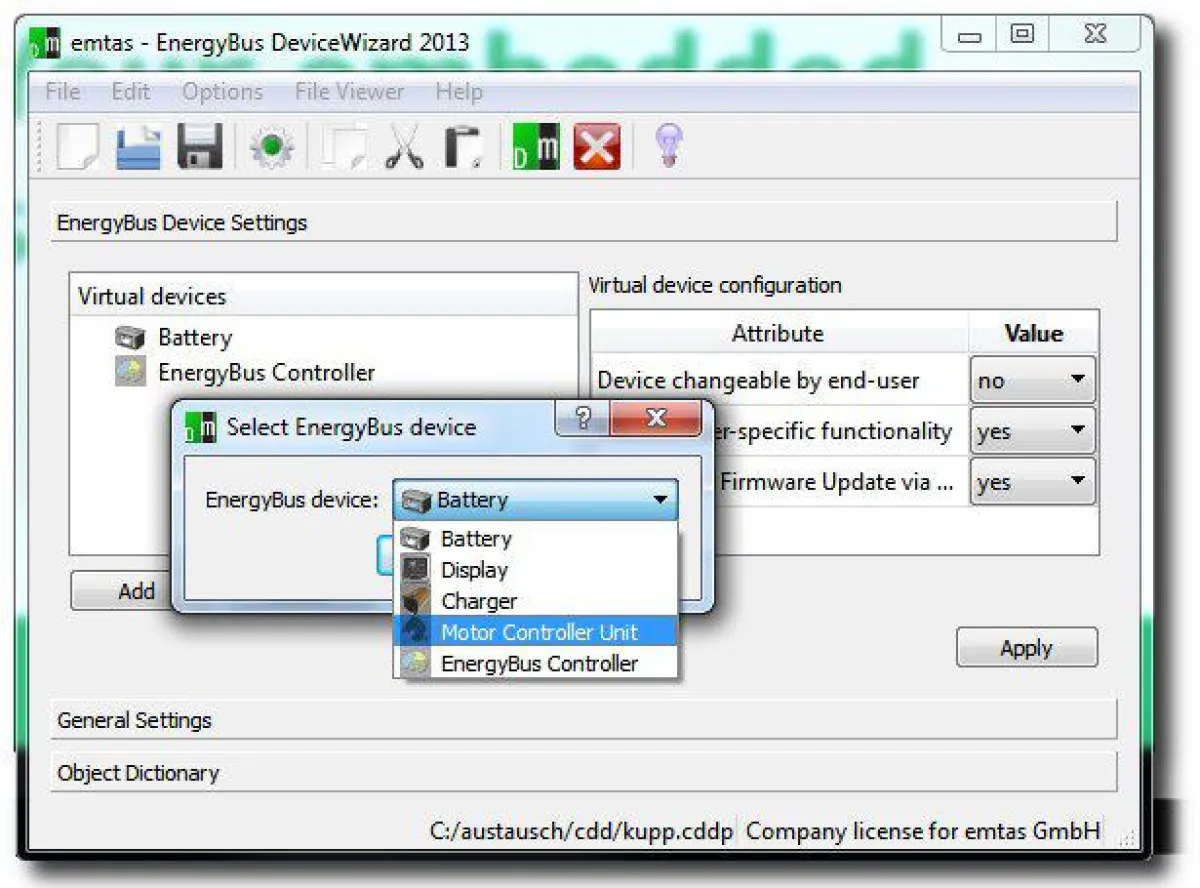Select Charger in the device dropdown list
Screen dimensions: 1200x888
coord(479,601)
